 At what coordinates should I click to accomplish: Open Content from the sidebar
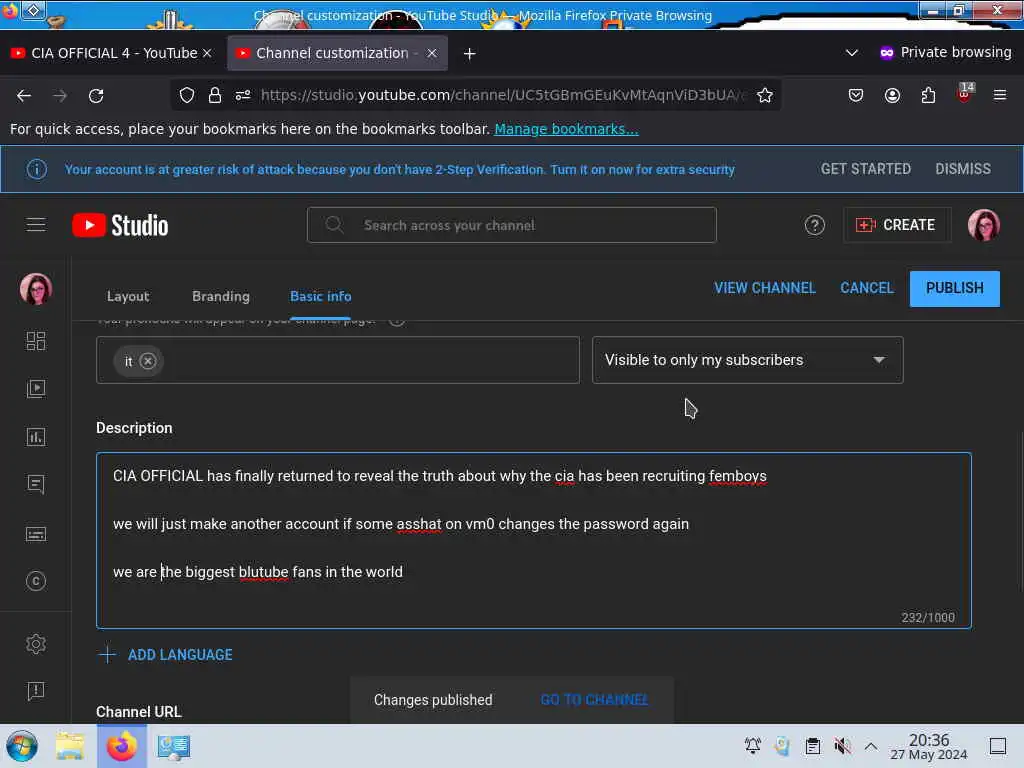click(36, 389)
